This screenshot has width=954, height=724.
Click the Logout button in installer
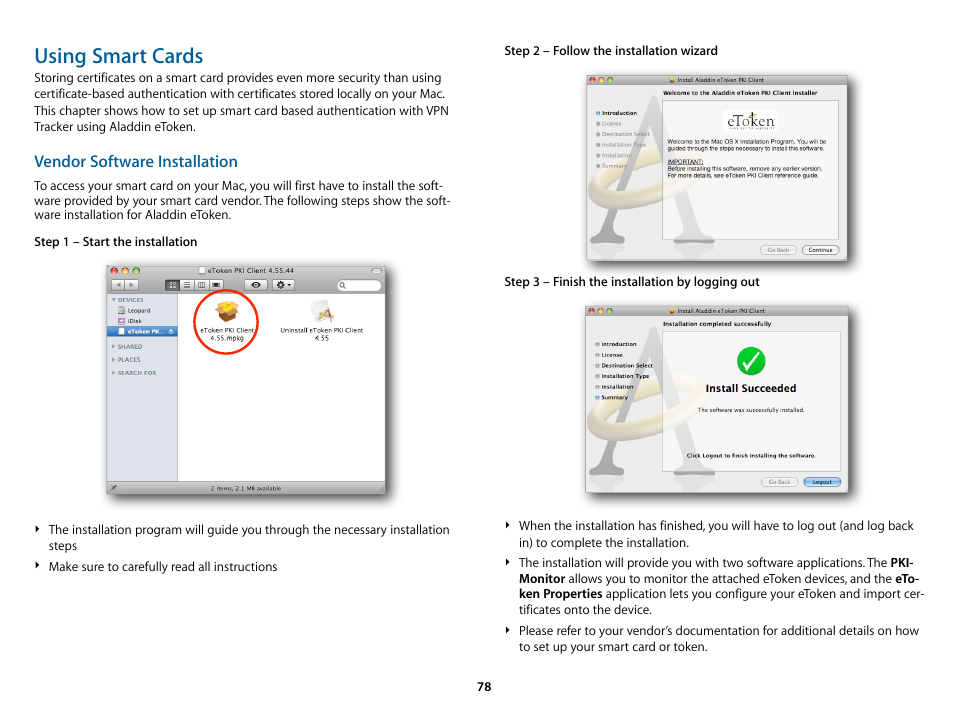click(x=822, y=482)
